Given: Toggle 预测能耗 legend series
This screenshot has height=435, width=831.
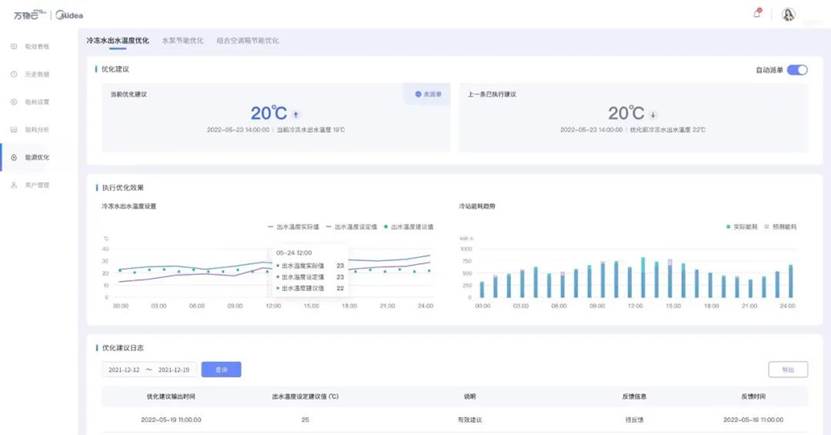Looking at the screenshot, I should pyautogui.click(x=780, y=227).
